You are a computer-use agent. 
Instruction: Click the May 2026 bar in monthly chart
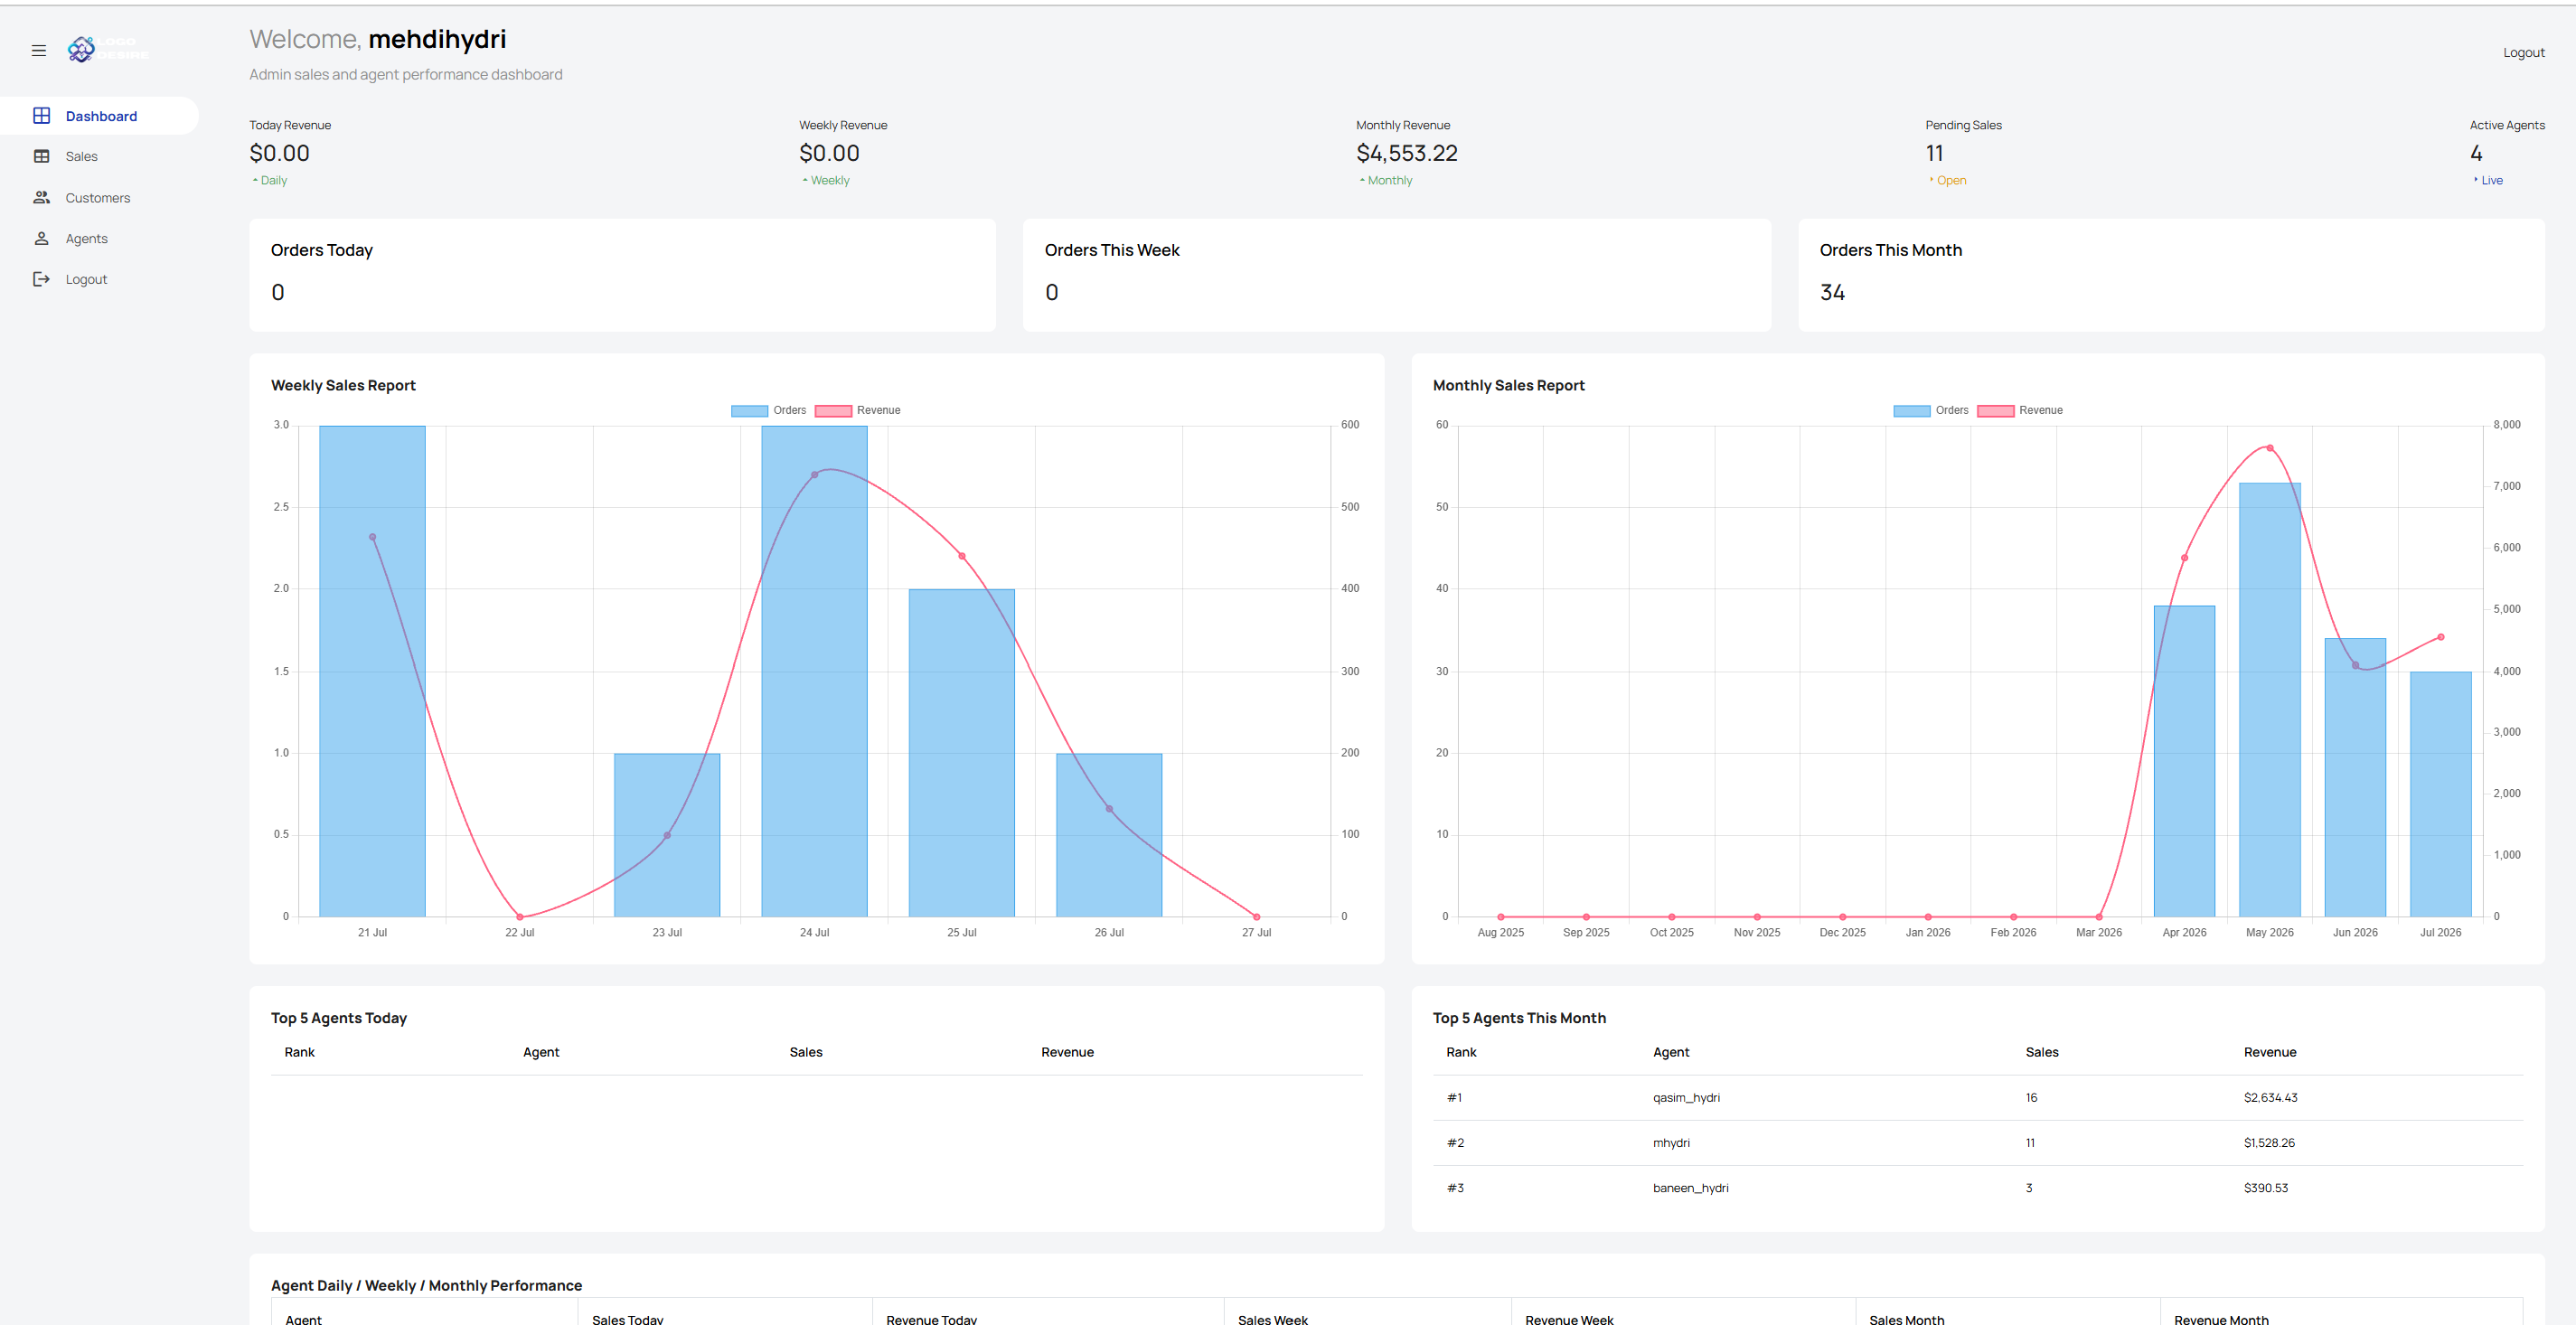coord(2270,700)
